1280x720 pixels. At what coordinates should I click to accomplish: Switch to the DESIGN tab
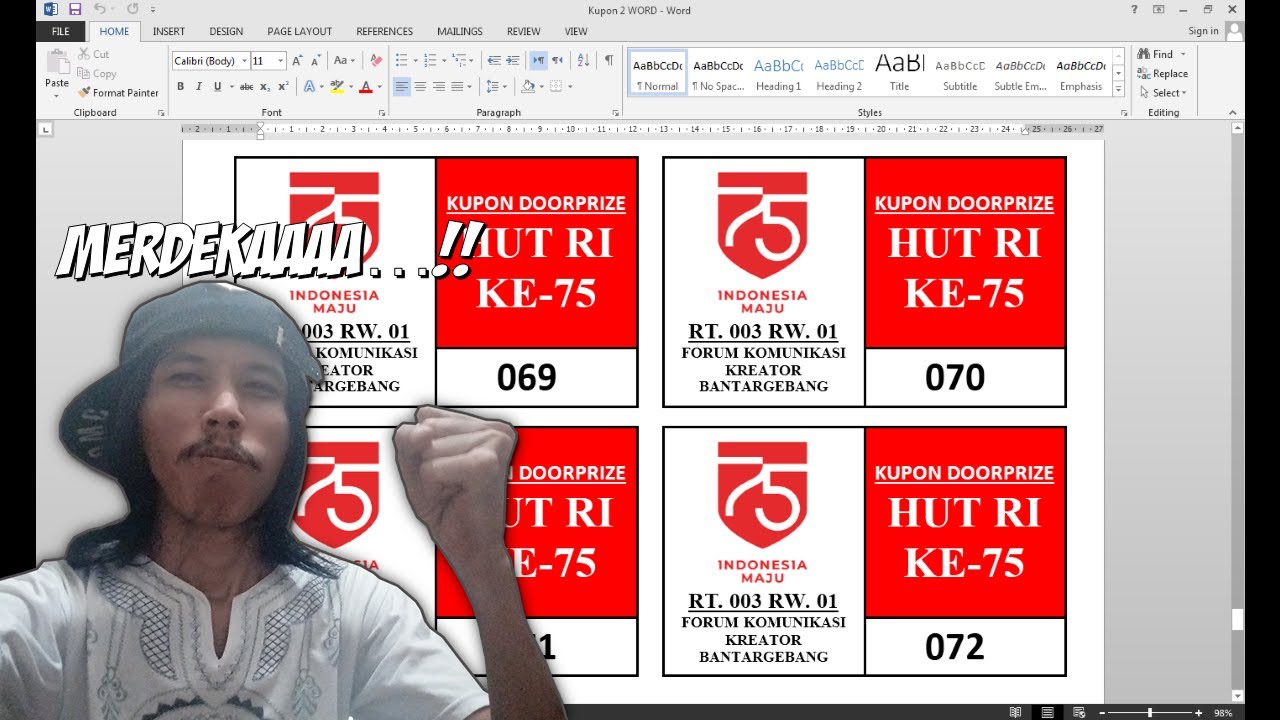click(x=226, y=31)
